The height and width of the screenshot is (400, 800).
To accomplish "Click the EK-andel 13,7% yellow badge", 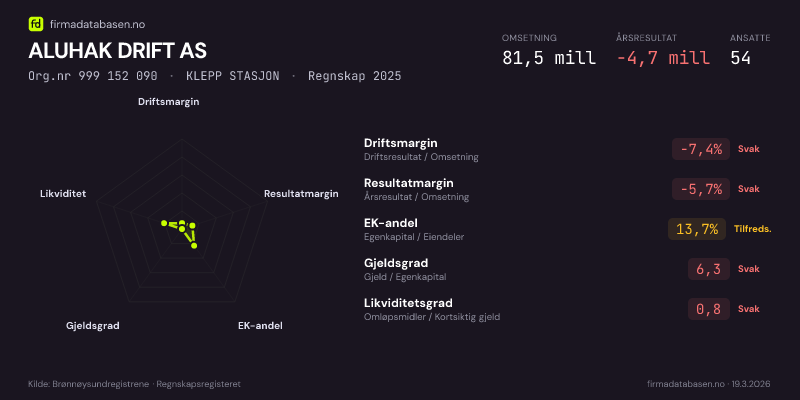I will point(697,229).
